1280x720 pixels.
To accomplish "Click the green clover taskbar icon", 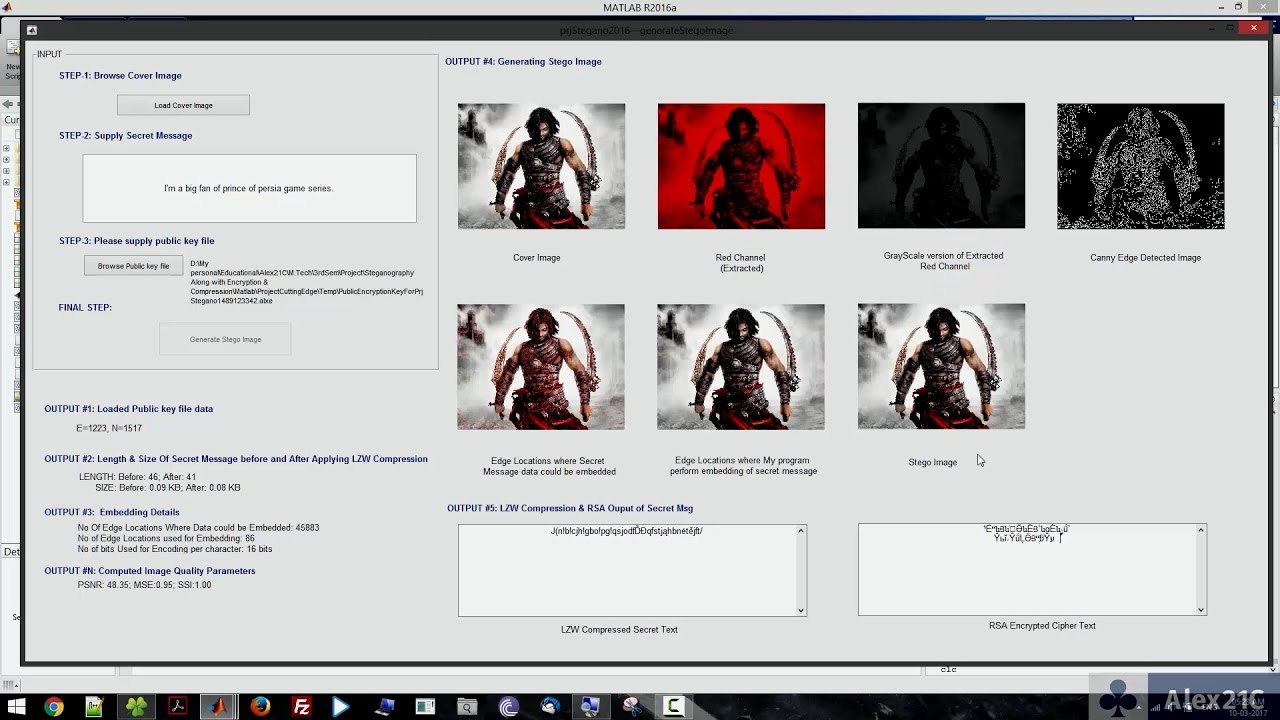I will click(136, 707).
